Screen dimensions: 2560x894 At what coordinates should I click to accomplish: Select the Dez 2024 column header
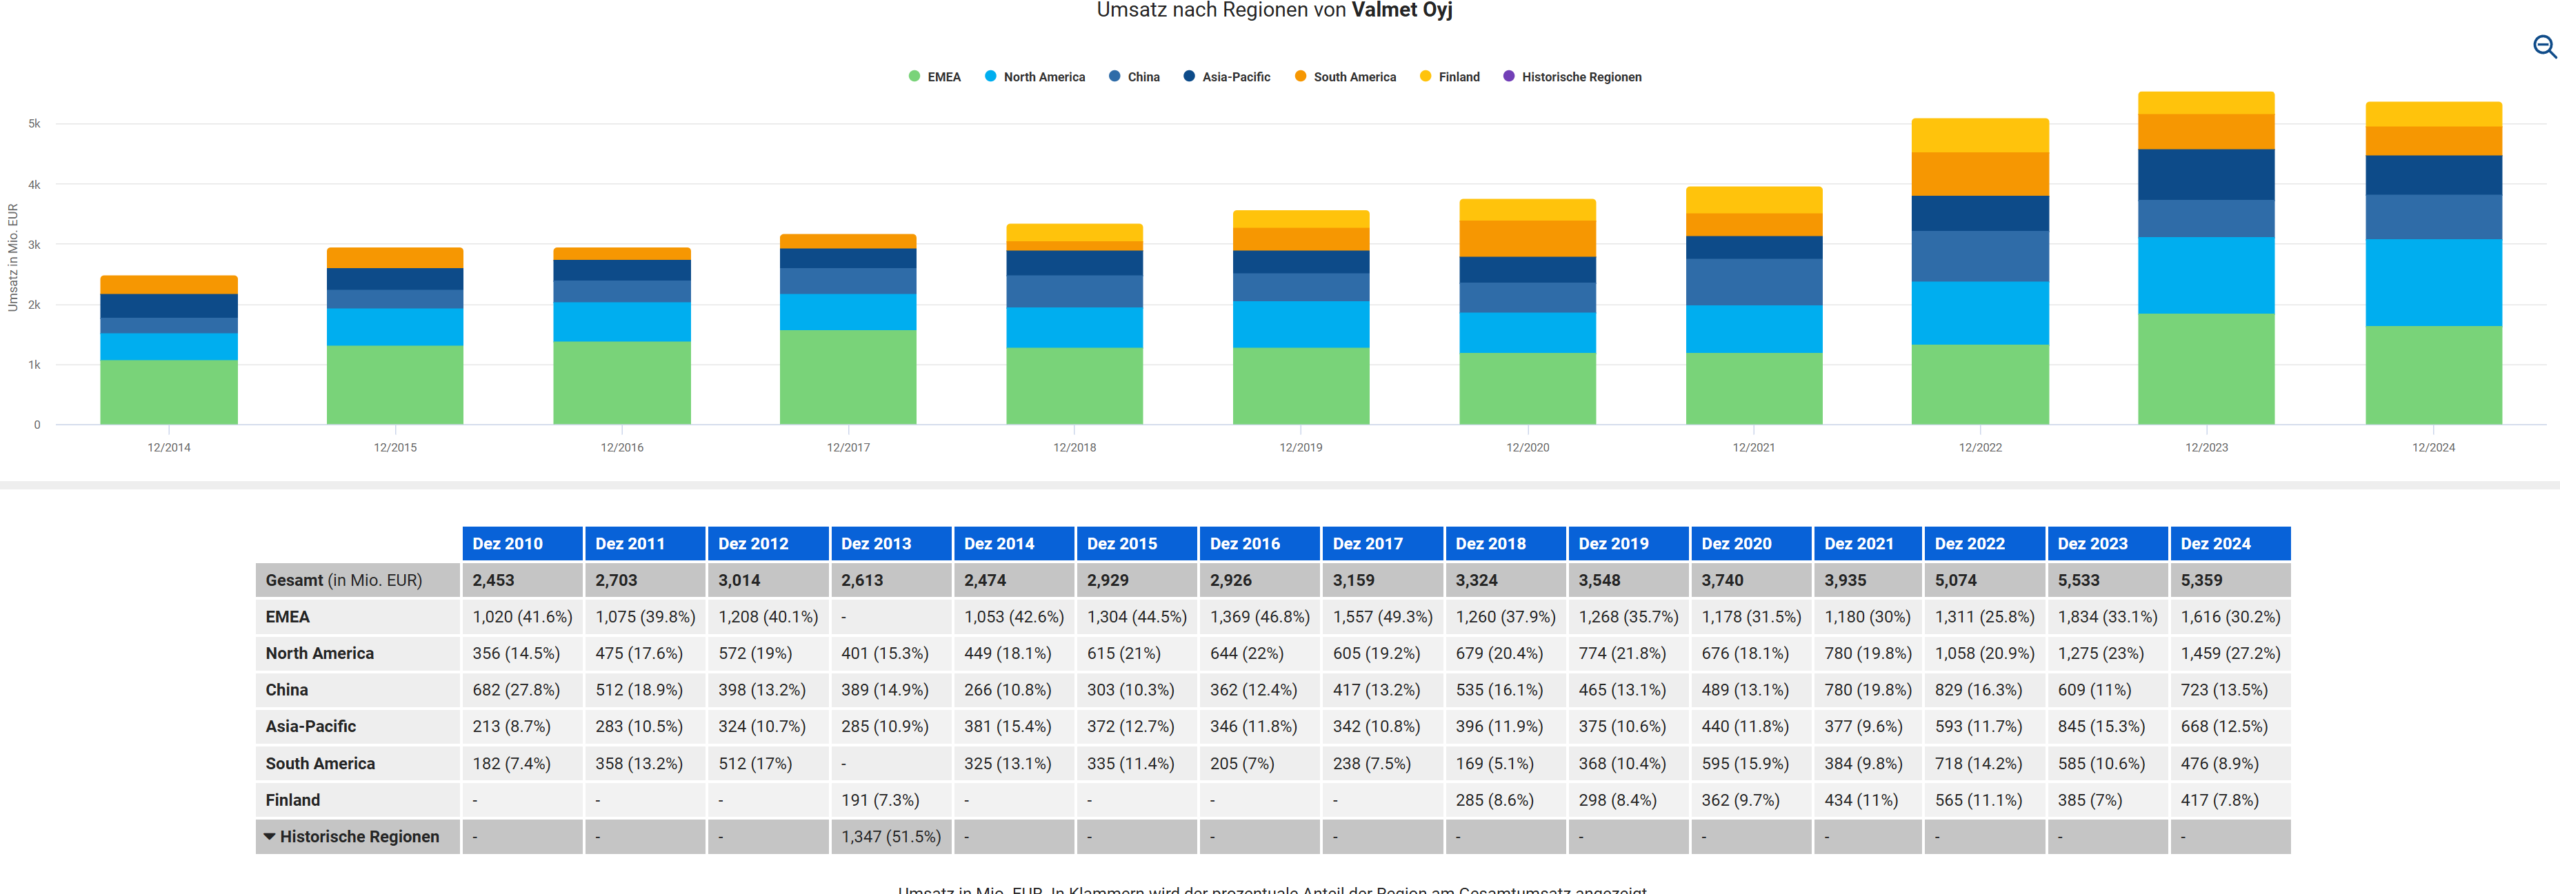click(2229, 544)
